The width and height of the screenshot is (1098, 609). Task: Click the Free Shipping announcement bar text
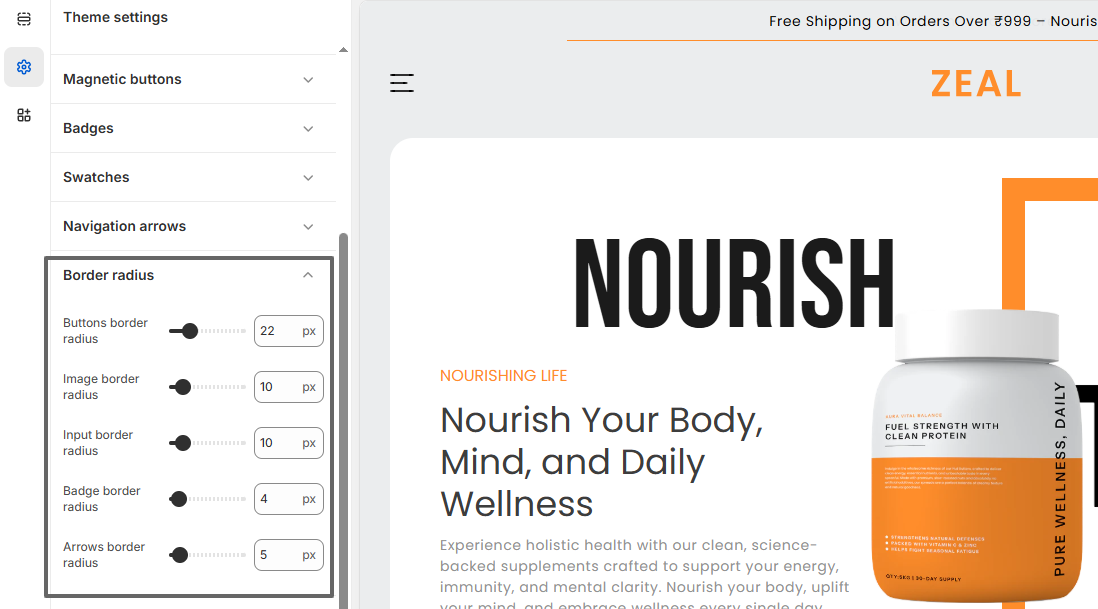[930, 21]
